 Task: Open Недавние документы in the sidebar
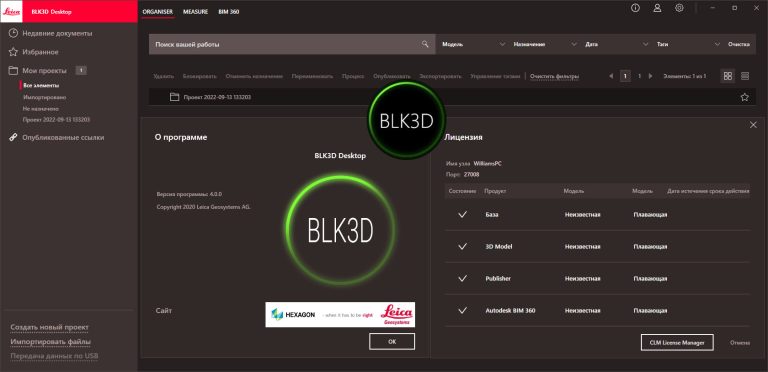tap(57, 33)
